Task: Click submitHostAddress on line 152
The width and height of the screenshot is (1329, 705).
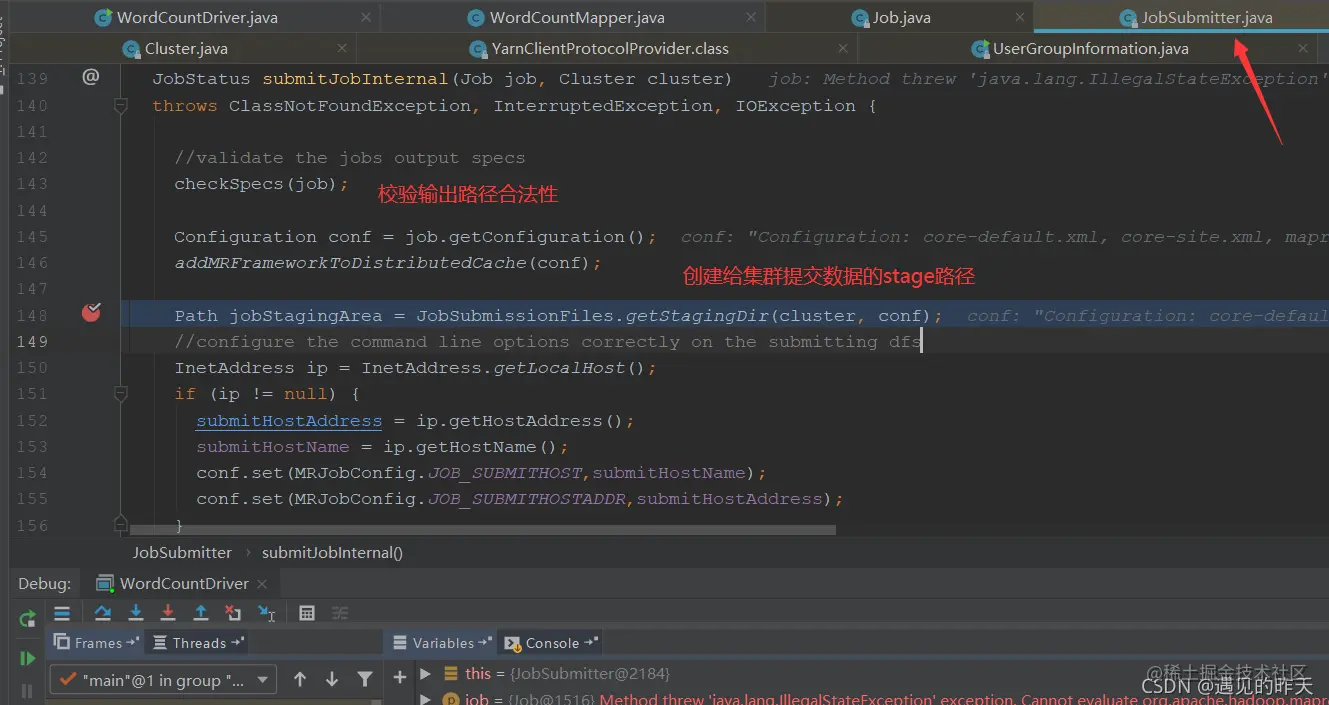Action: pos(289,421)
